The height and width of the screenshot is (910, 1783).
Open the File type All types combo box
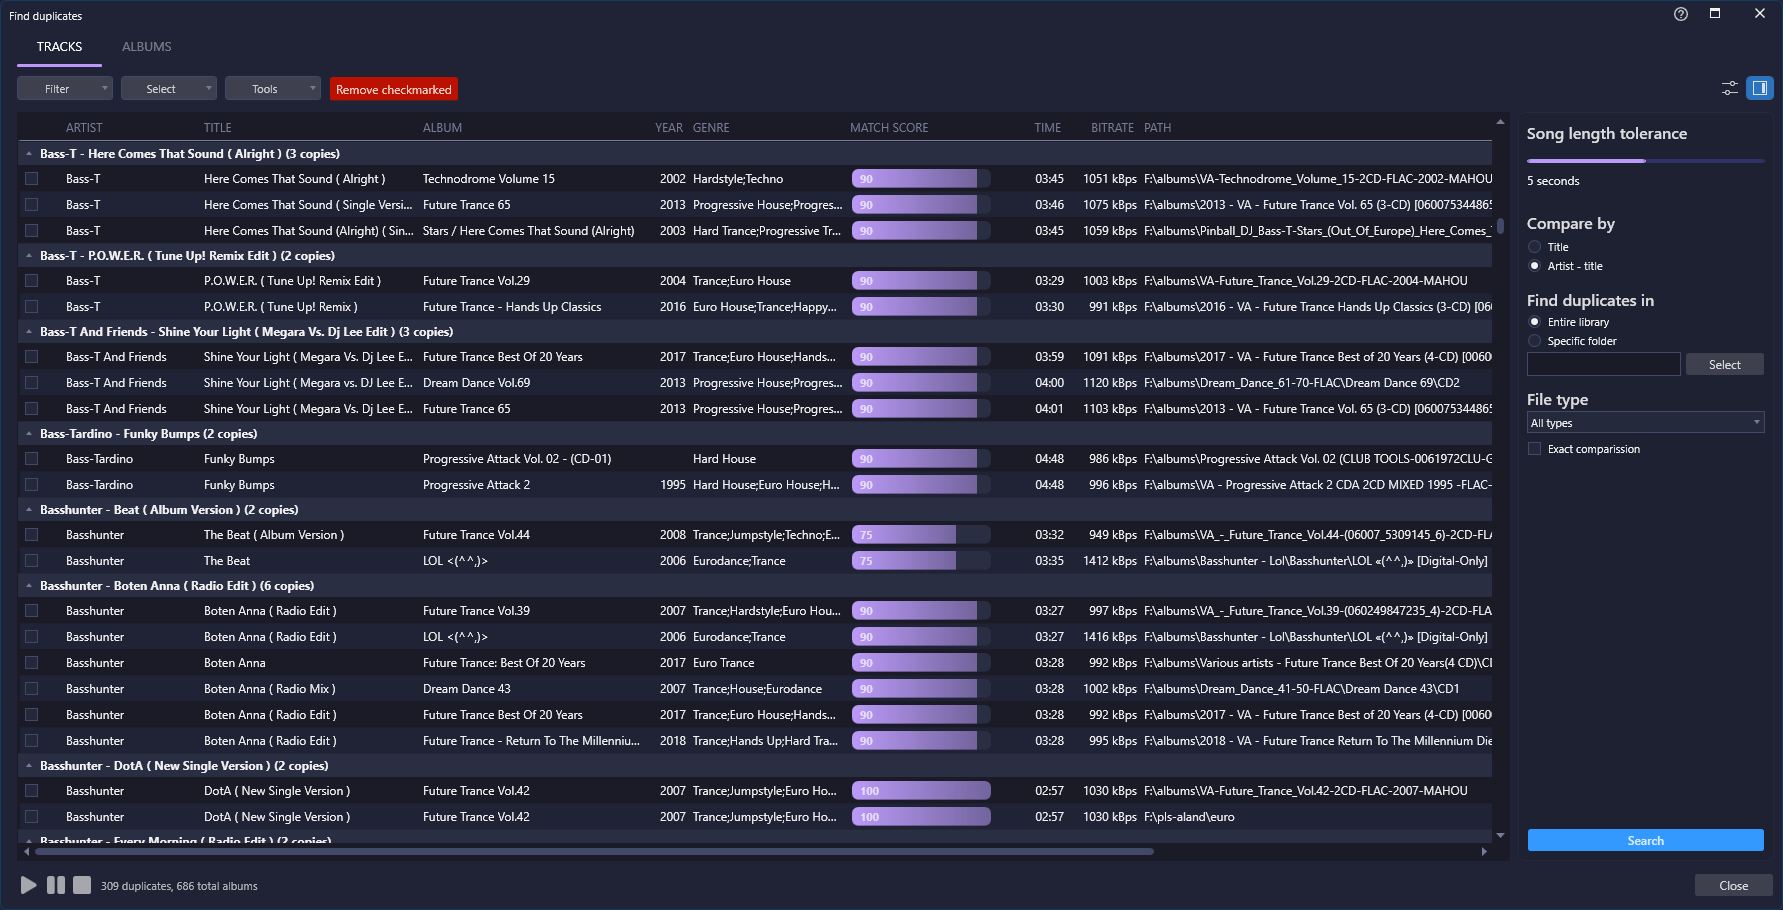[1645, 423]
